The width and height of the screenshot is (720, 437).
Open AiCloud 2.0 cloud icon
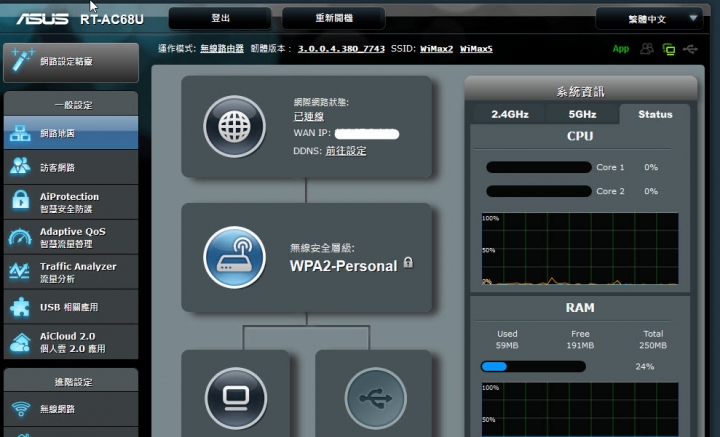point(20,342)
